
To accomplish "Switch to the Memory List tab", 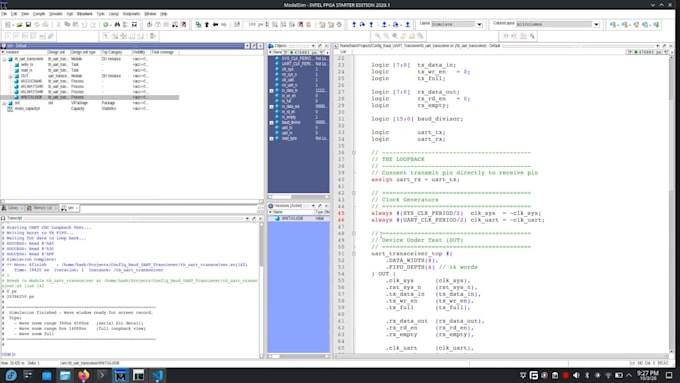I will click(x=42, y=208).
